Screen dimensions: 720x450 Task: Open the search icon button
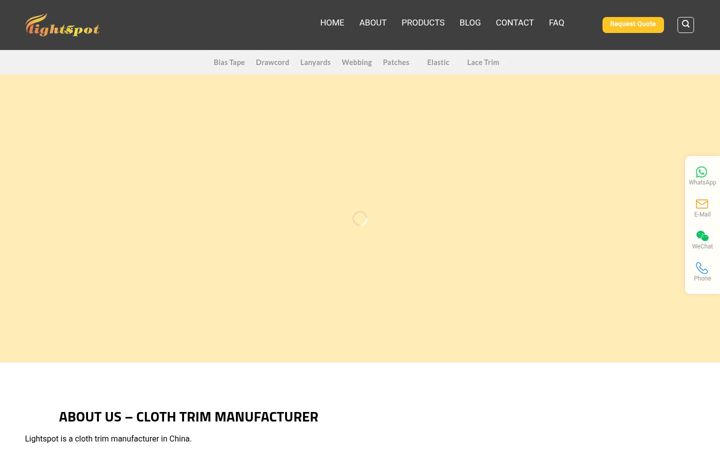685,24
